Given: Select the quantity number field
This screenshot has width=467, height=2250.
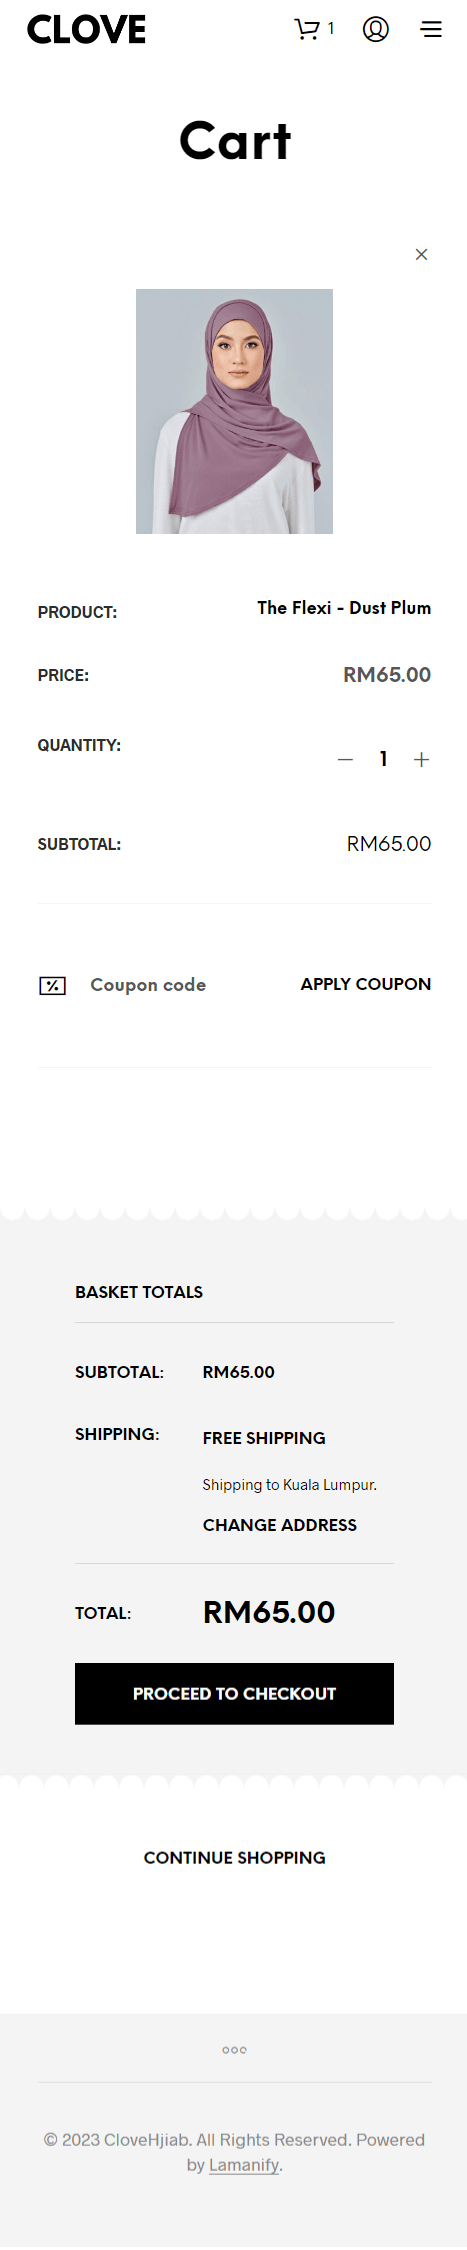Looking at the screenshot, I should (383, 759).
